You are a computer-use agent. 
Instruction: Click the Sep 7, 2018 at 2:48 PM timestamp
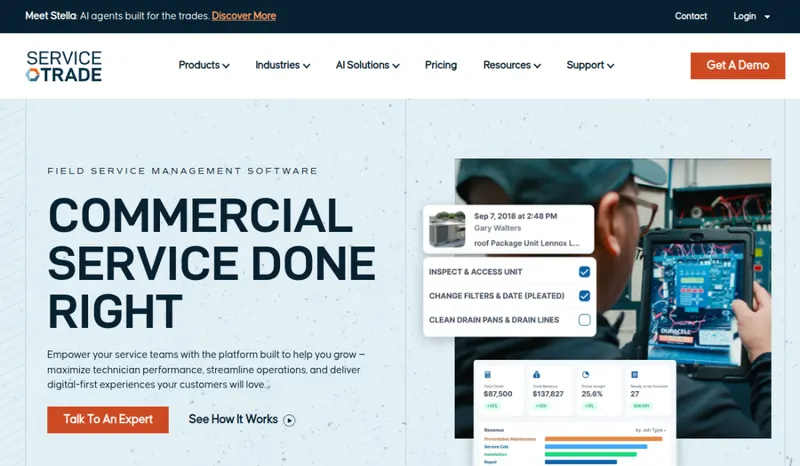coord(515,216)
